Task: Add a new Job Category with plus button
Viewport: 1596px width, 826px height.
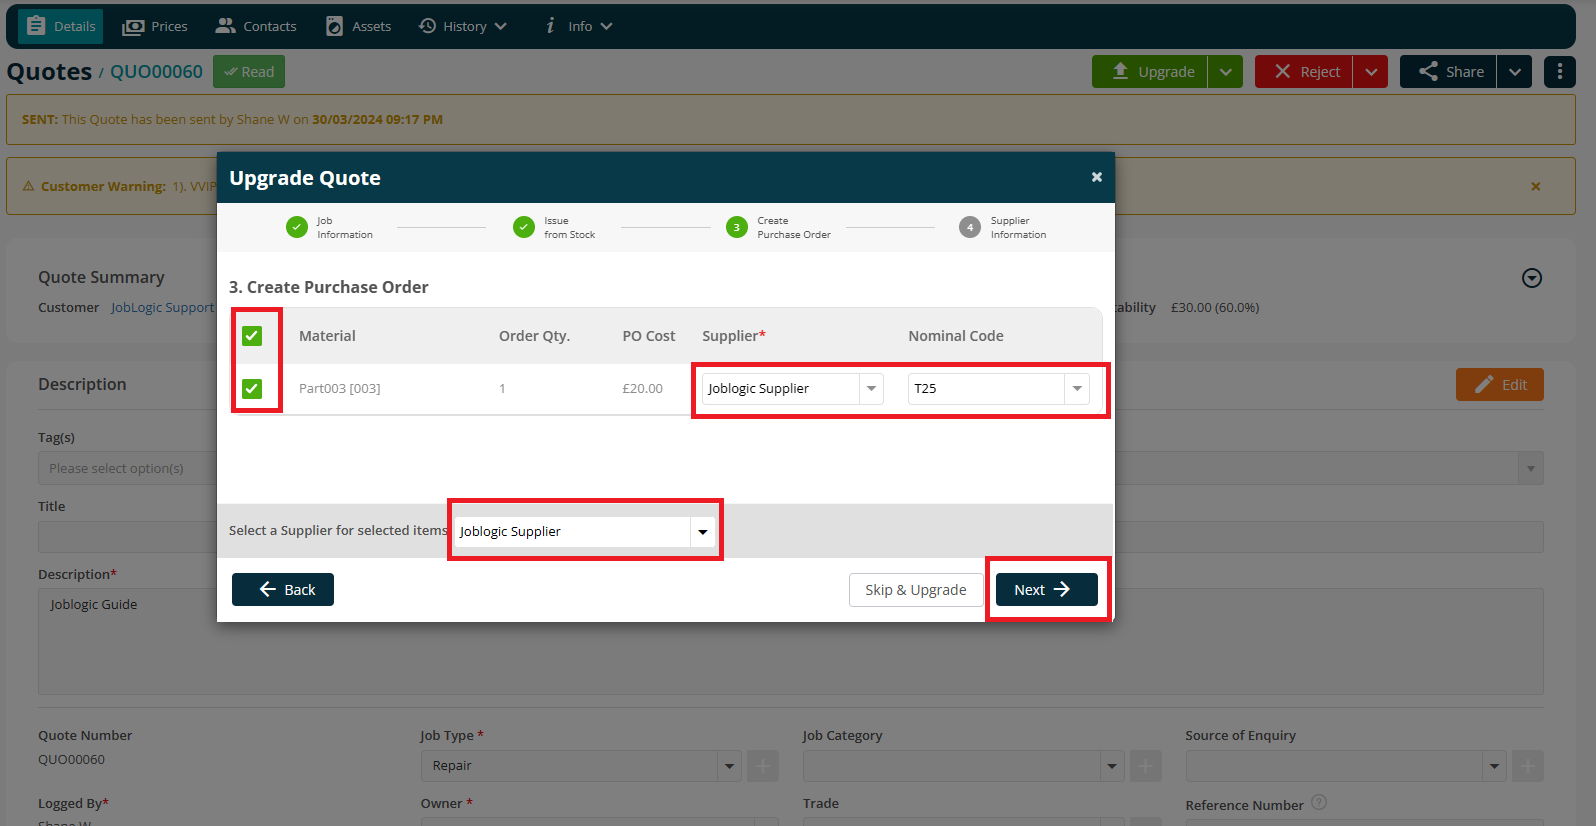Action: [1146, 766]
